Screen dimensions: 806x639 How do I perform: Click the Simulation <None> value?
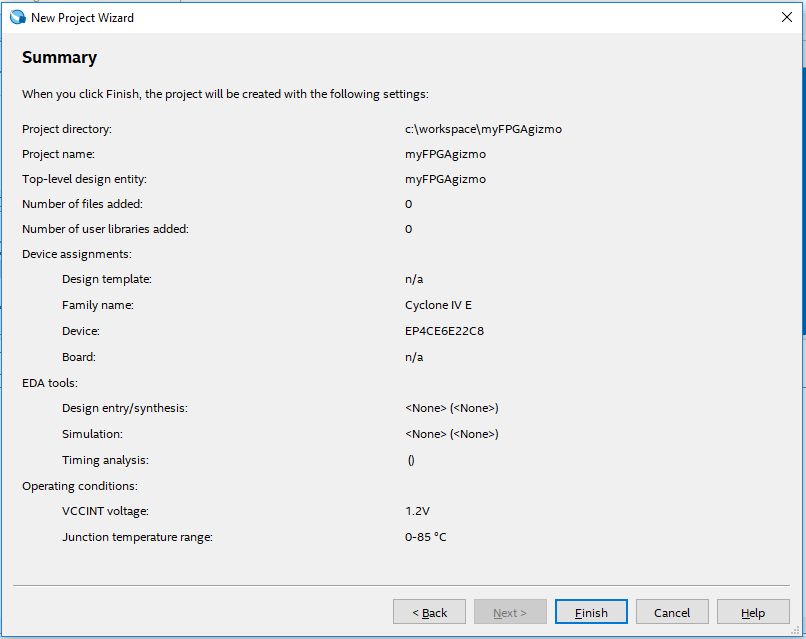451,434
